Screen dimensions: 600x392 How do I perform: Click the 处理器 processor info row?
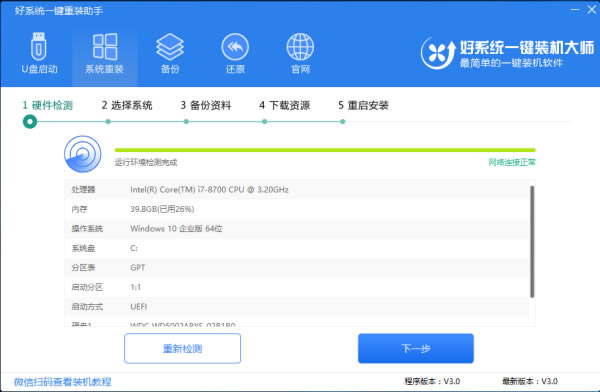(297, 189)
